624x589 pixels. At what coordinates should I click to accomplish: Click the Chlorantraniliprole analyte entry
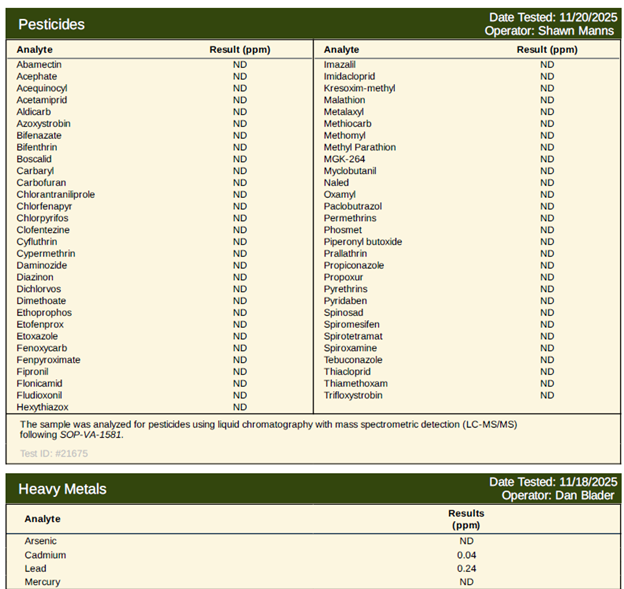(56, 195)
